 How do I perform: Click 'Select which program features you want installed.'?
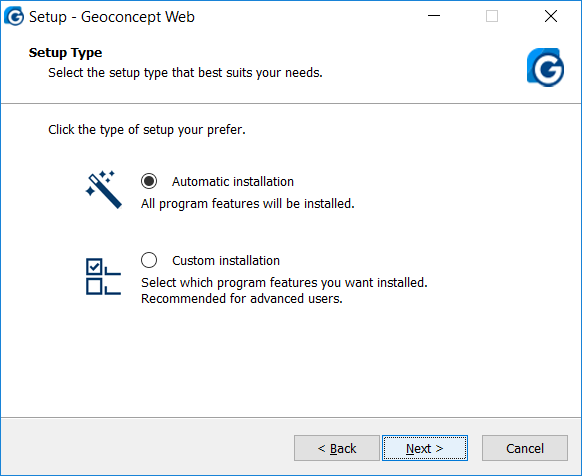click(x=284, y=283)
